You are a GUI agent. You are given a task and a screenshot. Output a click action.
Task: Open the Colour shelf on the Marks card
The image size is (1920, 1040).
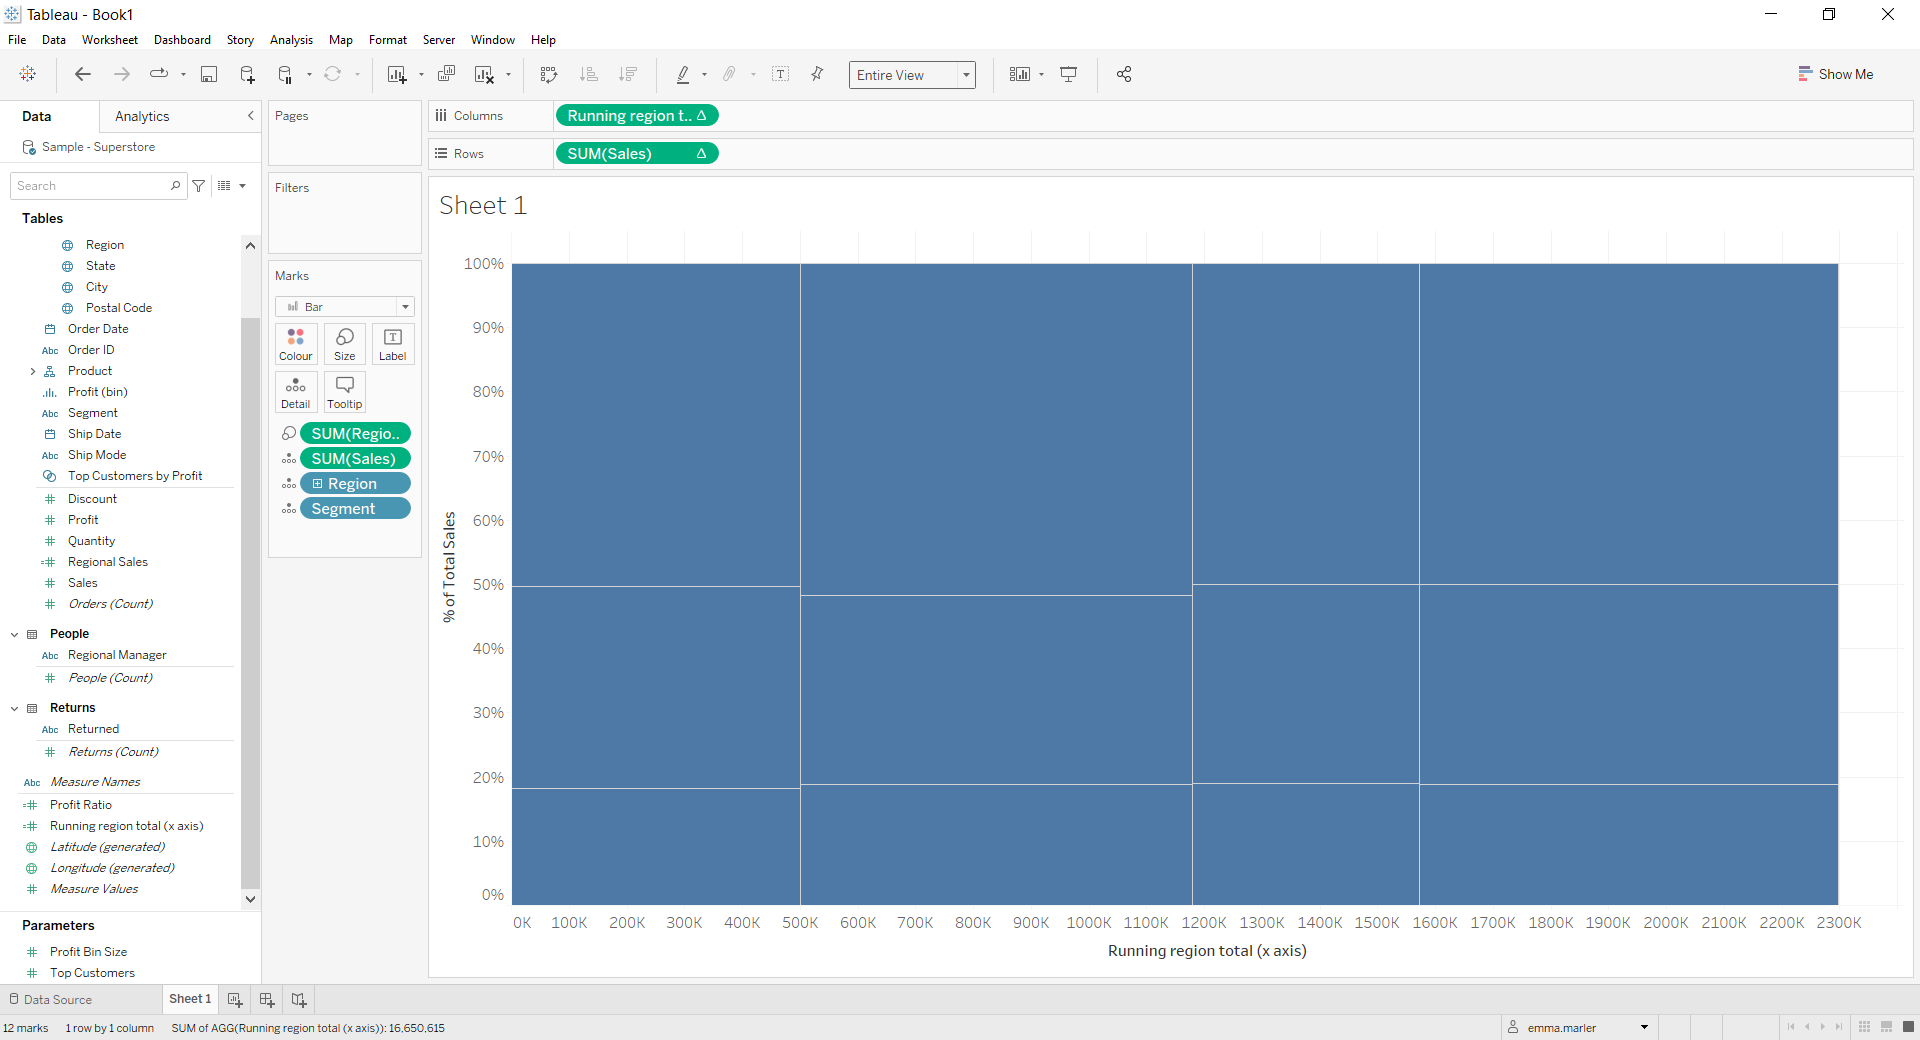point(295,343)
